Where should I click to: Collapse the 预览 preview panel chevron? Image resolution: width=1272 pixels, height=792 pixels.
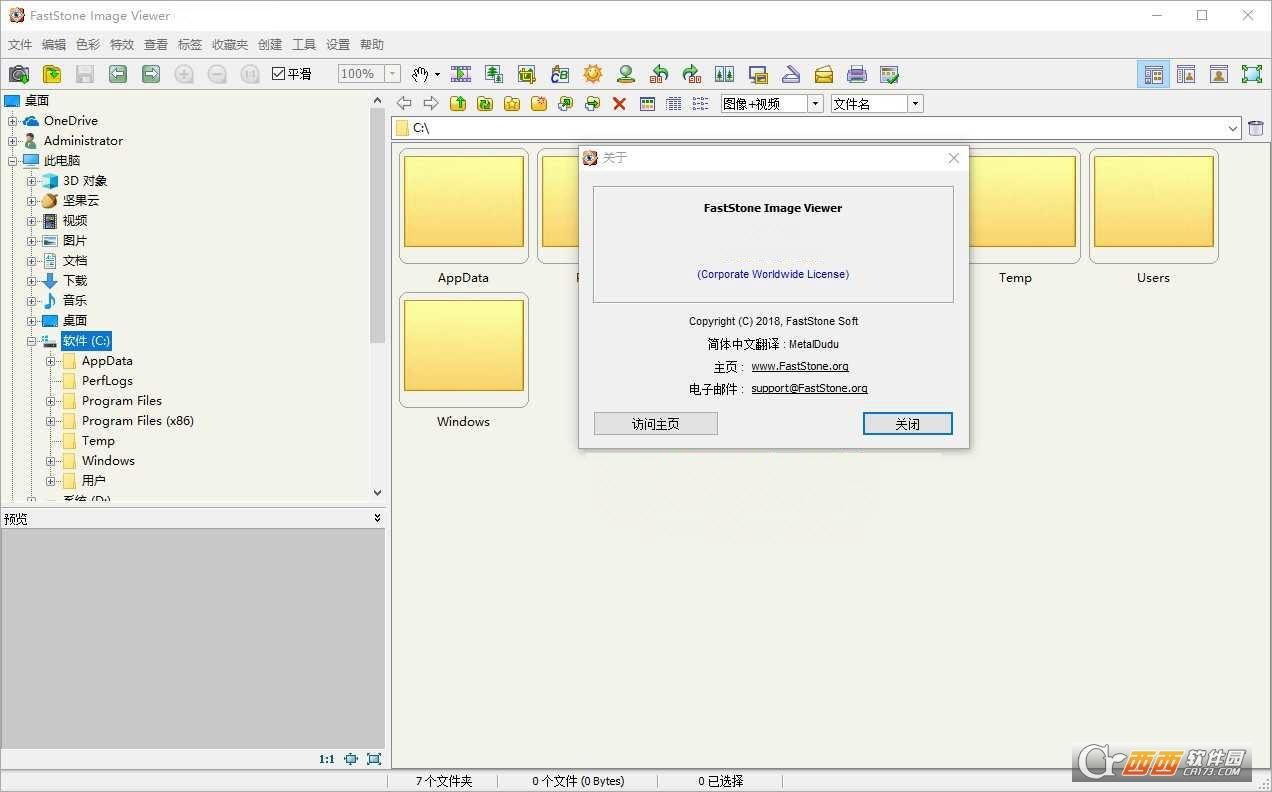(x=377, y=518)
